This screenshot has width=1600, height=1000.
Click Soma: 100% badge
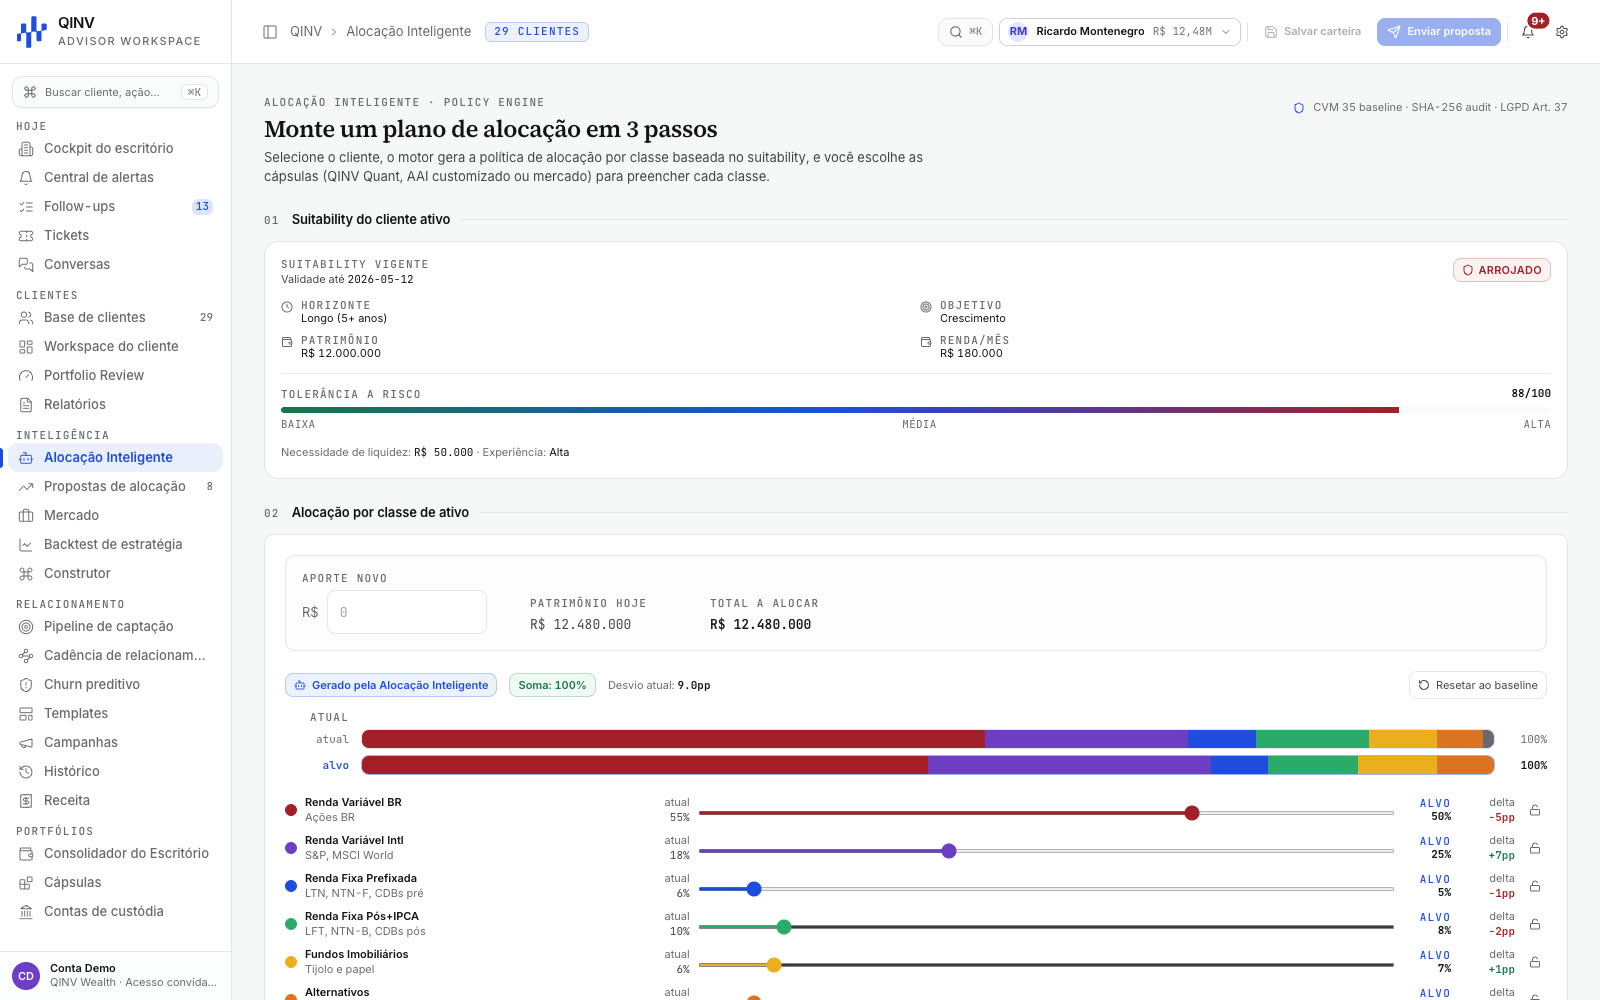(552, 685)
